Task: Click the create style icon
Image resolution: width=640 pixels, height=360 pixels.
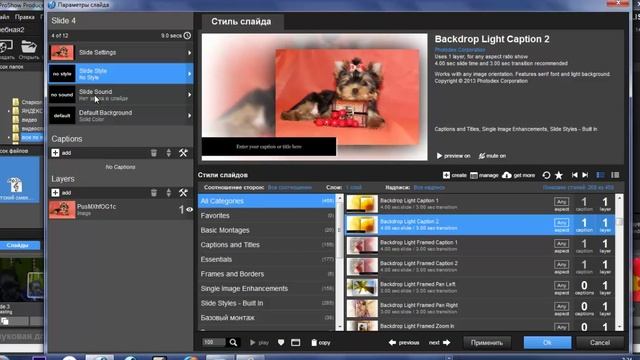Action: pos(446,175)
